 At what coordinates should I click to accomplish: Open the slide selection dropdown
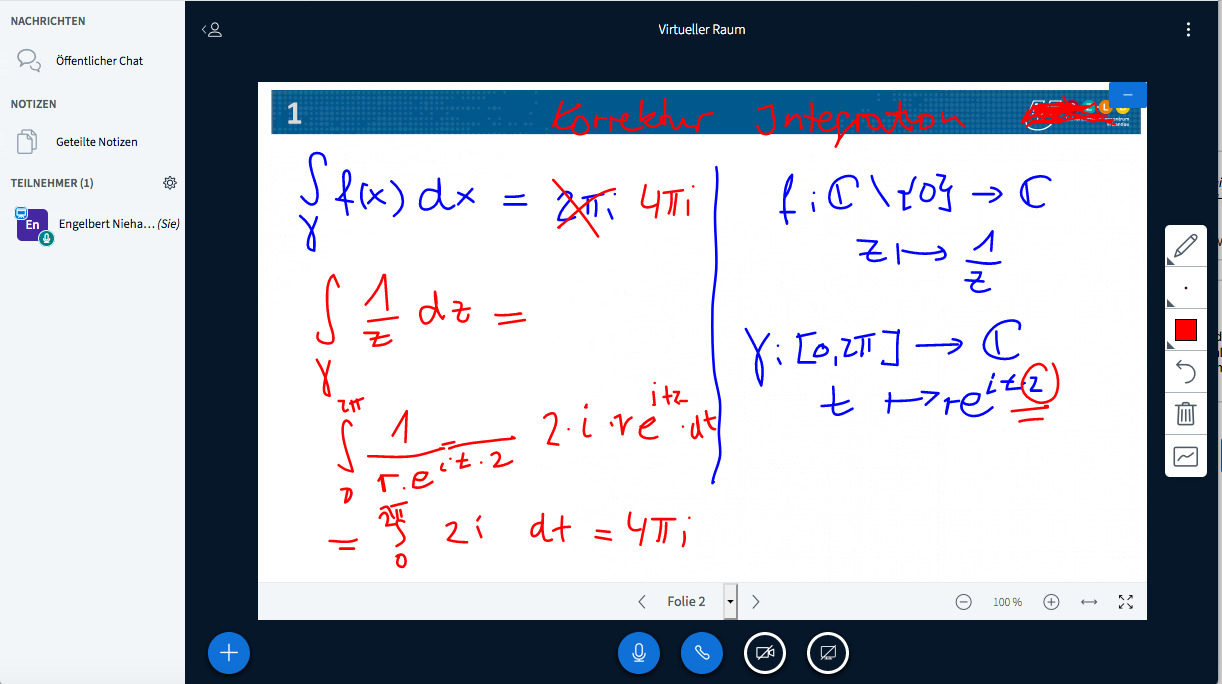click(730, 601)
